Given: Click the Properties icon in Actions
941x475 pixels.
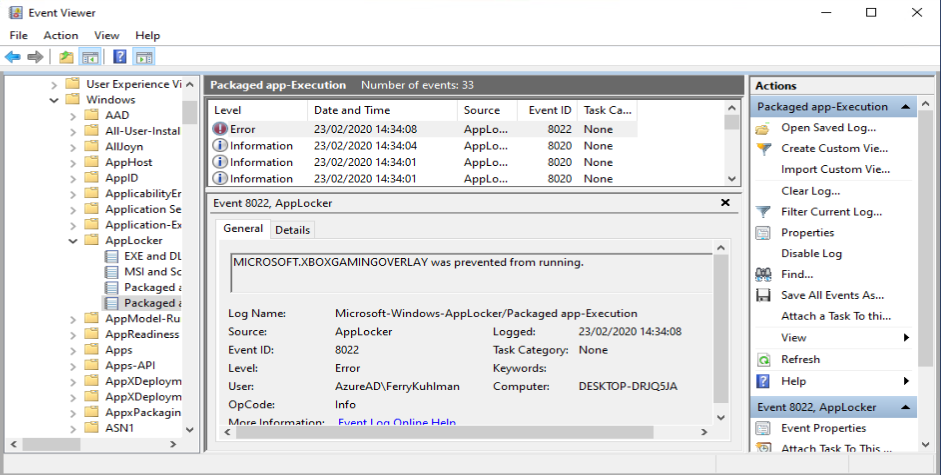Looking at the screenshot, I should coord(763,233).
